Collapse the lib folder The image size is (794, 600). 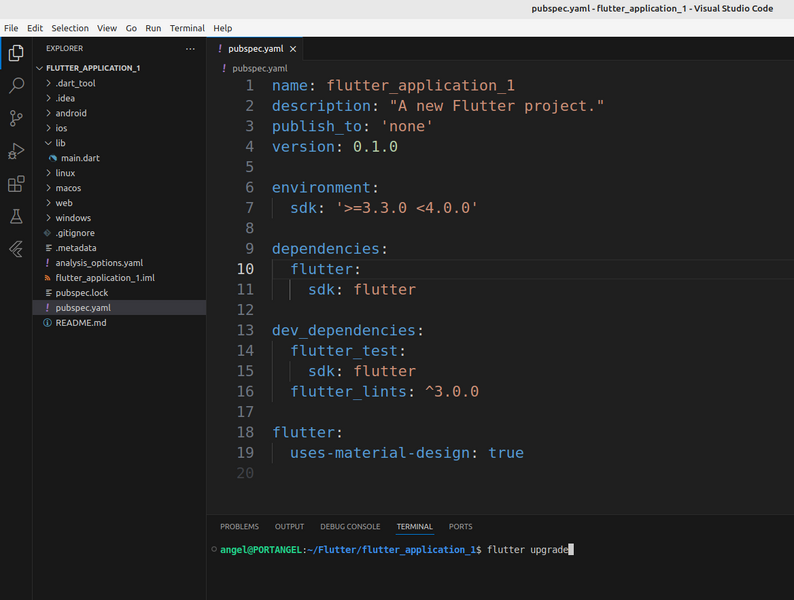tap(49, 143)
